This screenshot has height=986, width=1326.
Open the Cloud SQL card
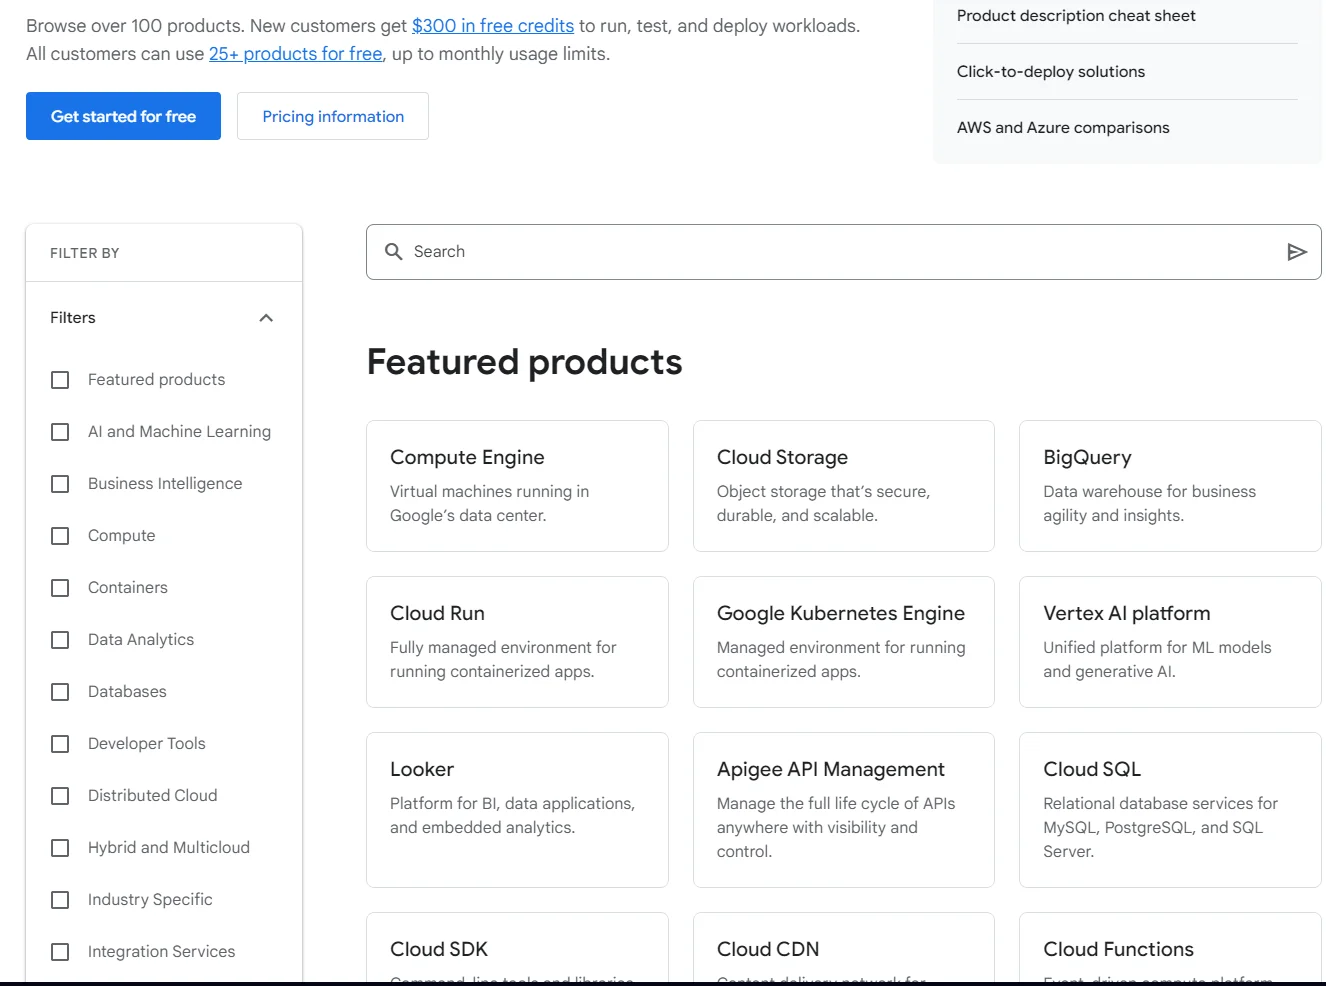coord(1170,810)
